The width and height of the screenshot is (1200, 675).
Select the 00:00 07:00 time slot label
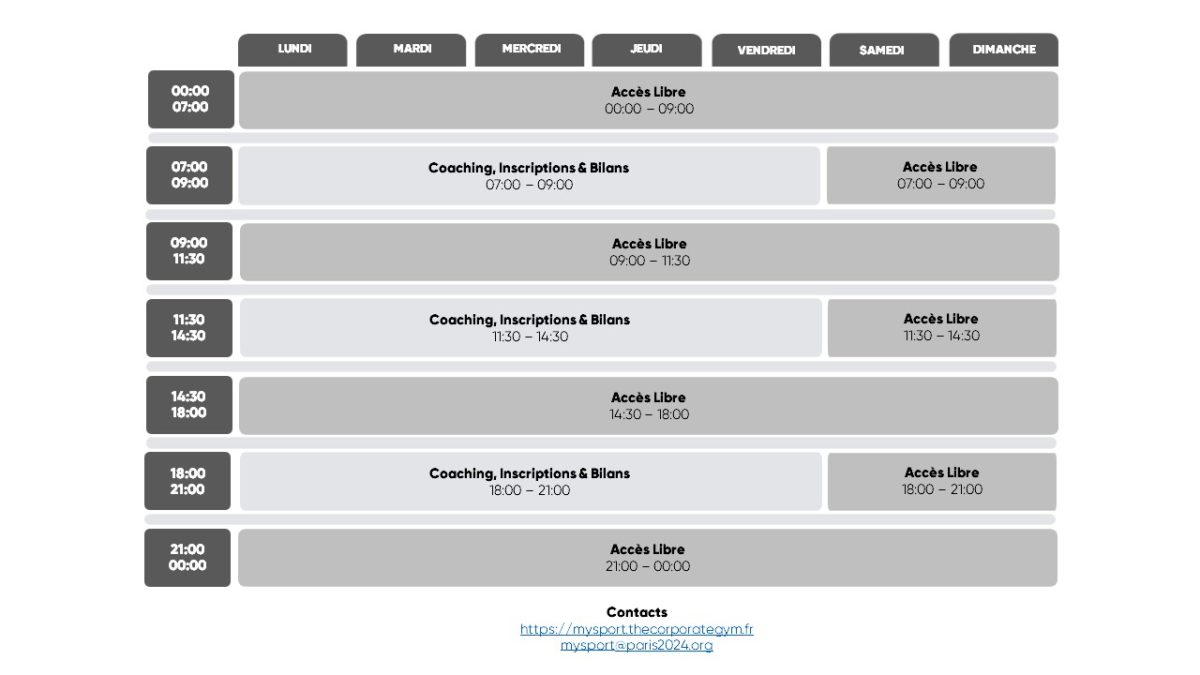point(190,99)
